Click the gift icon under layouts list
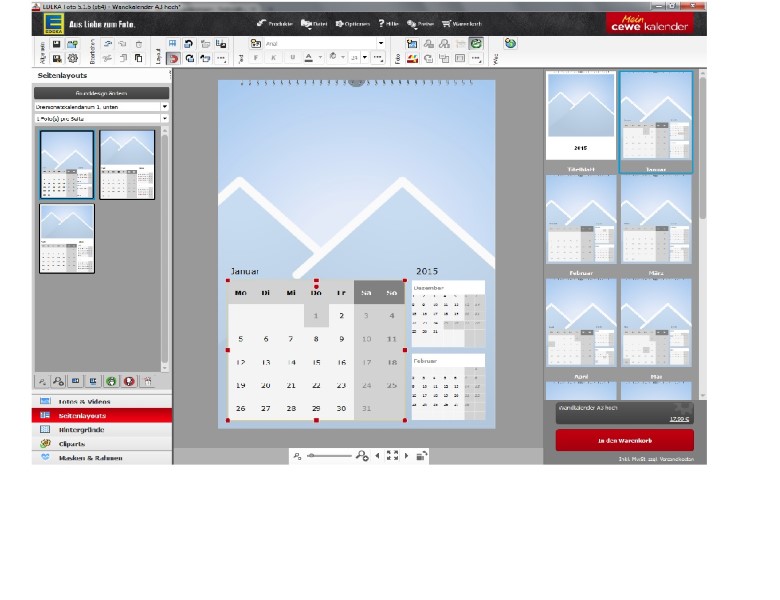The image size is (780, 600). pyautogui.click(x=148, y=382)
